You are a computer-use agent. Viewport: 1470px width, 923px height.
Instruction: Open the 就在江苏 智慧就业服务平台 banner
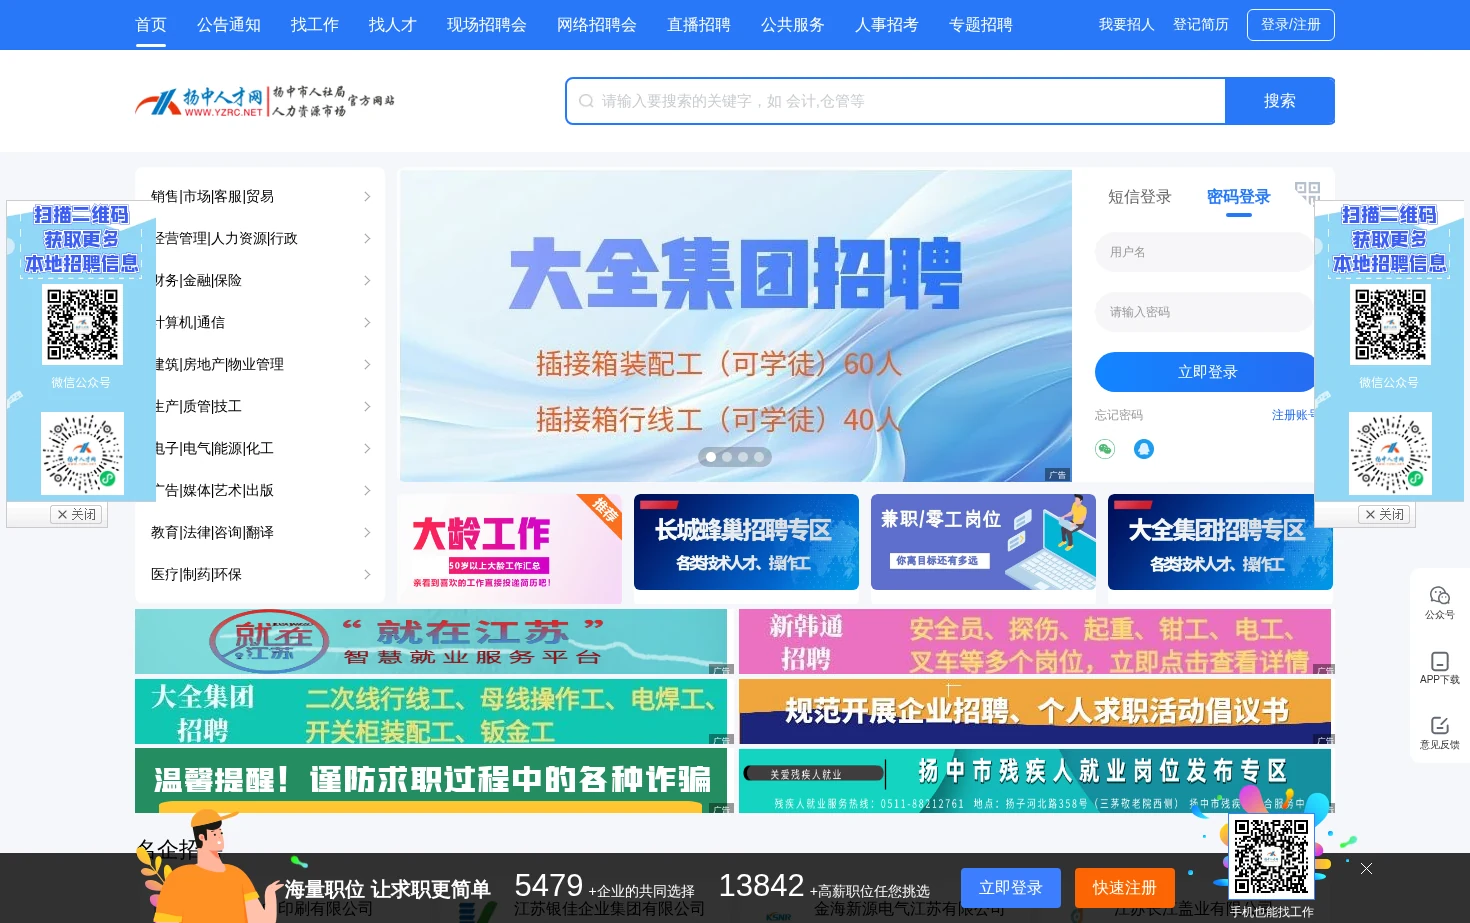431,642
